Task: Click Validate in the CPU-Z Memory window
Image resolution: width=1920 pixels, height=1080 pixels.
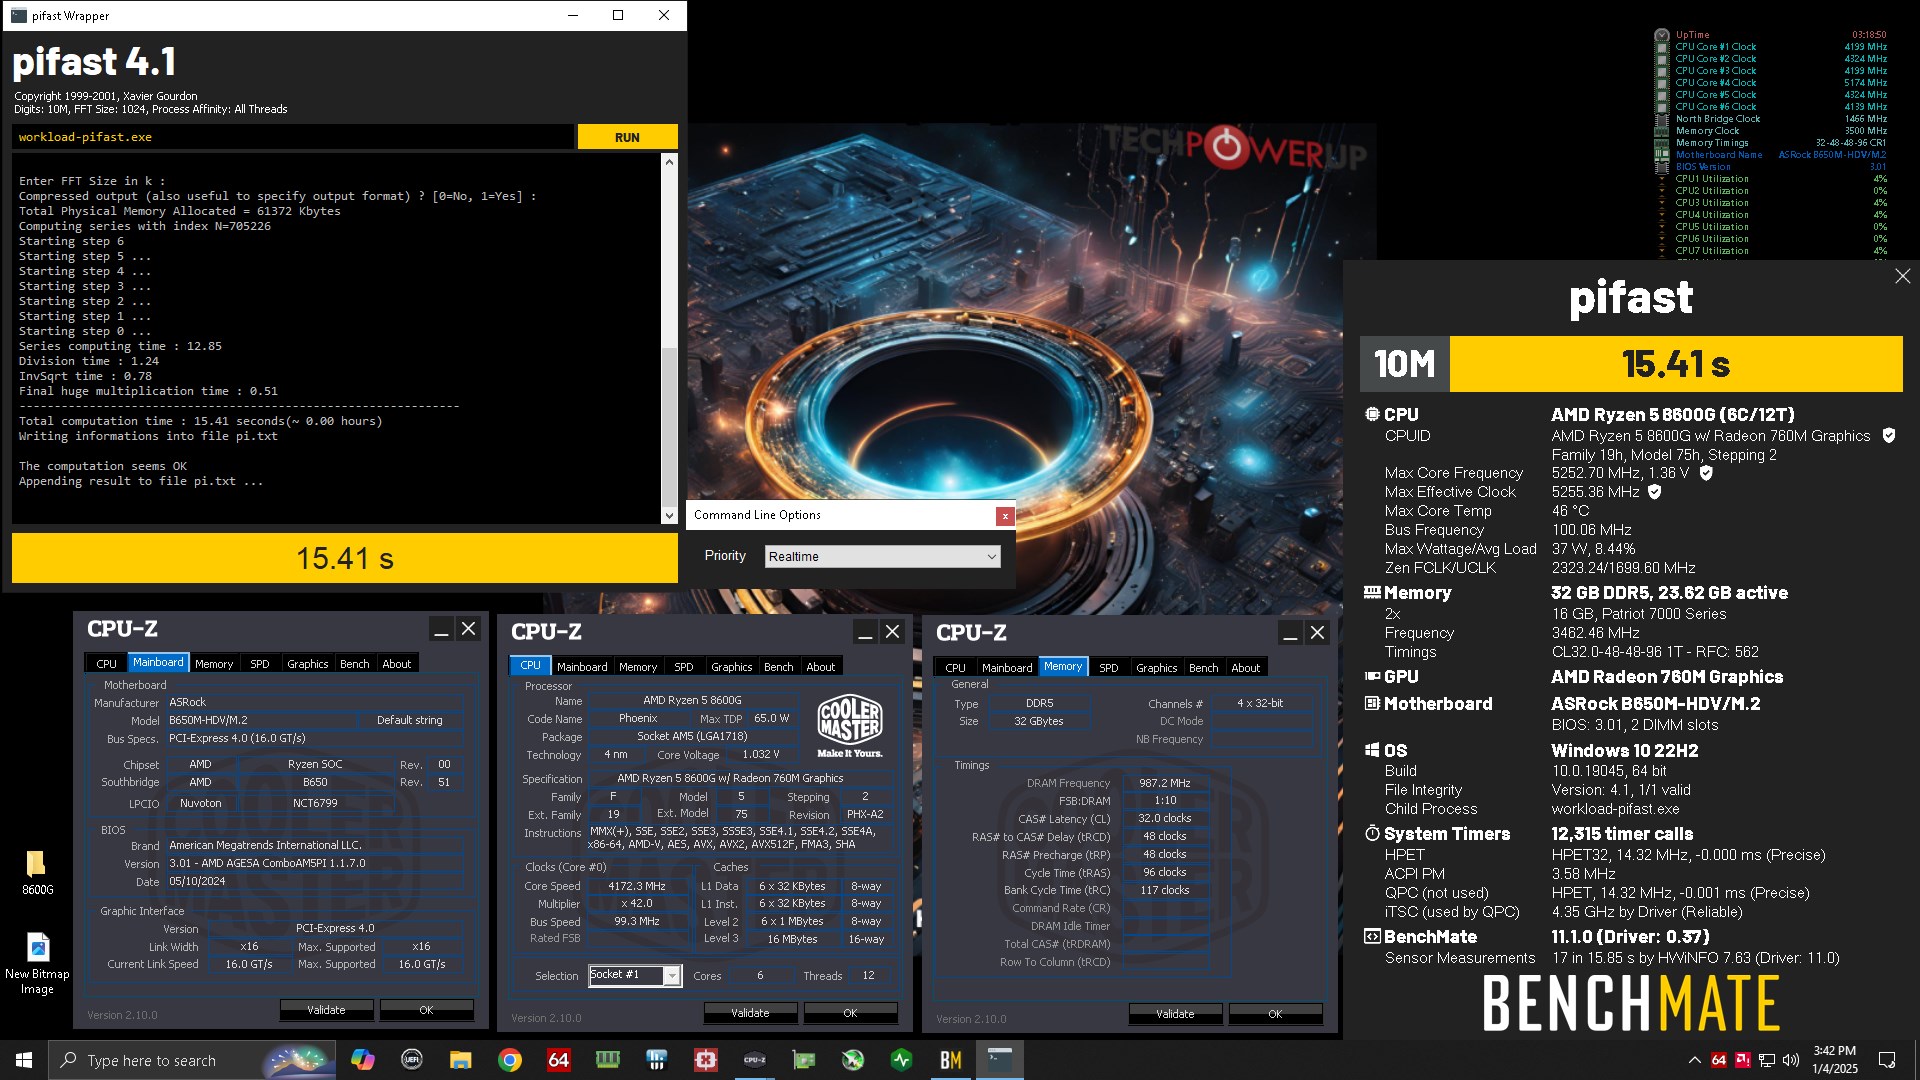Action: point(1175,1014)
